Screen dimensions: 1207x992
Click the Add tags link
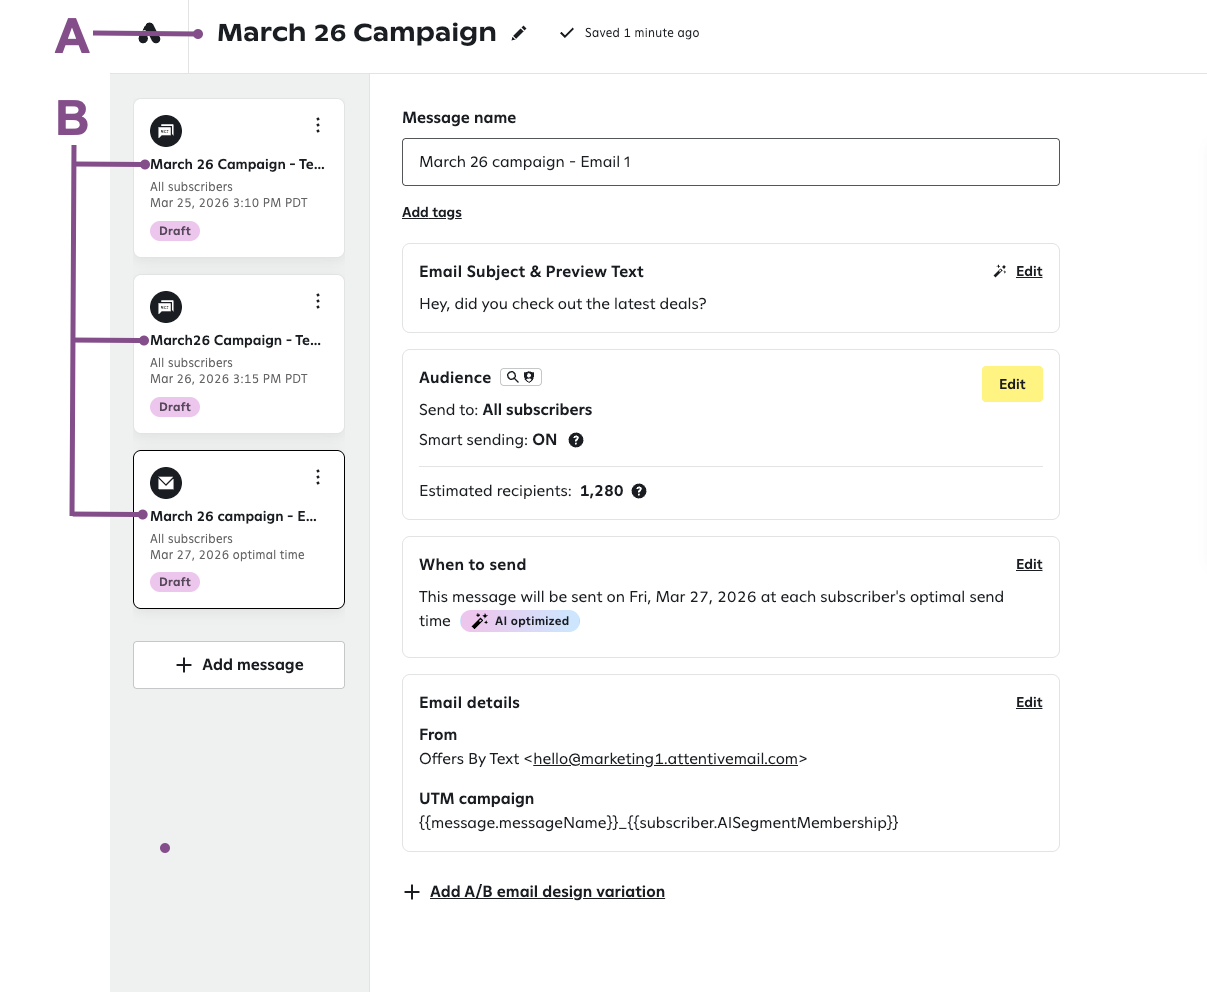[x=432, y=212]
